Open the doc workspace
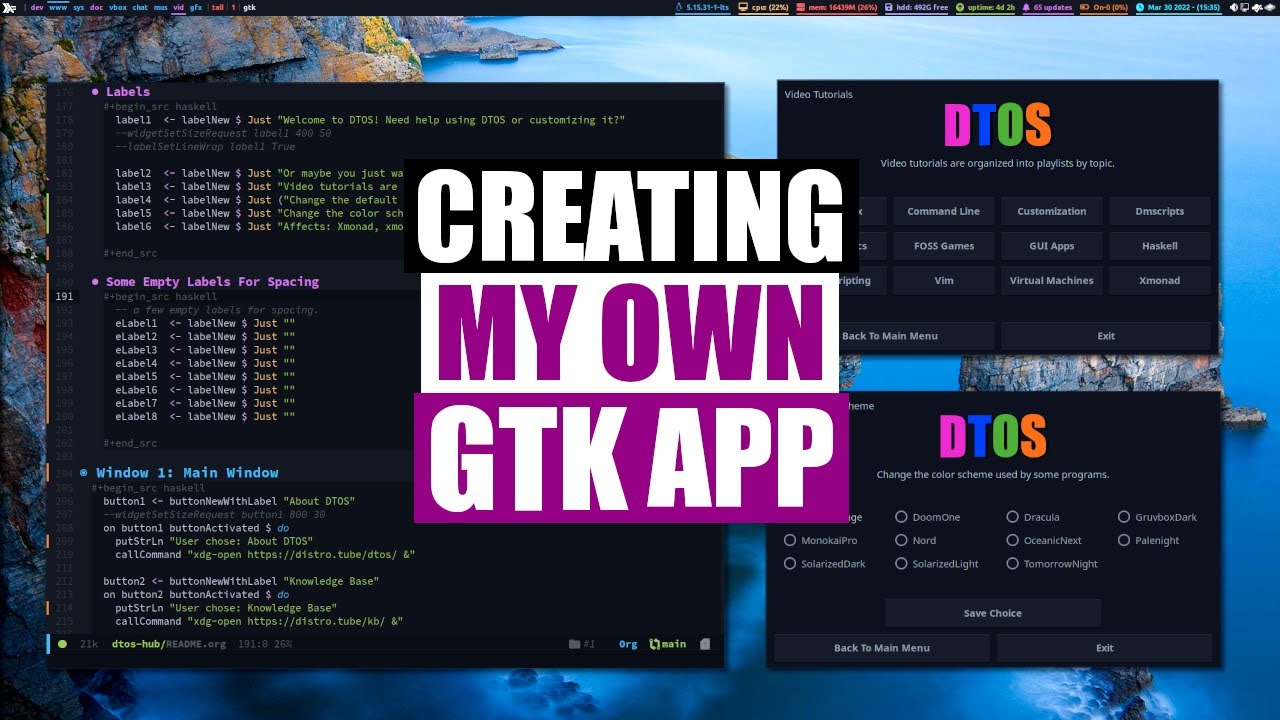The image size is (1280, 720). click(x=97, y=7)
